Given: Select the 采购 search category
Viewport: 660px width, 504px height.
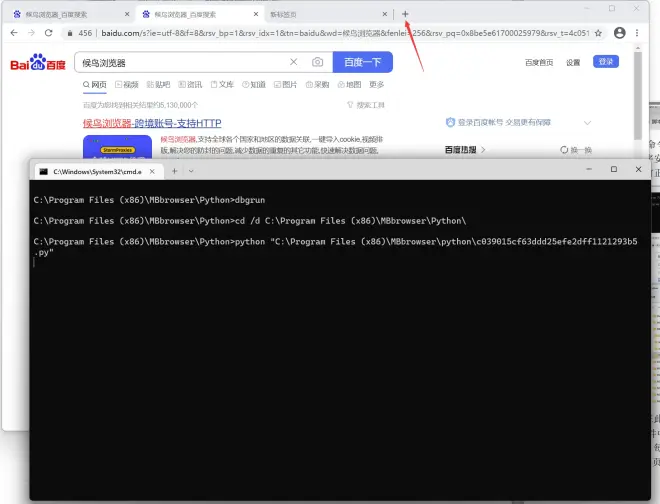Looking at the screenshot, I should (x=317, y=85).
